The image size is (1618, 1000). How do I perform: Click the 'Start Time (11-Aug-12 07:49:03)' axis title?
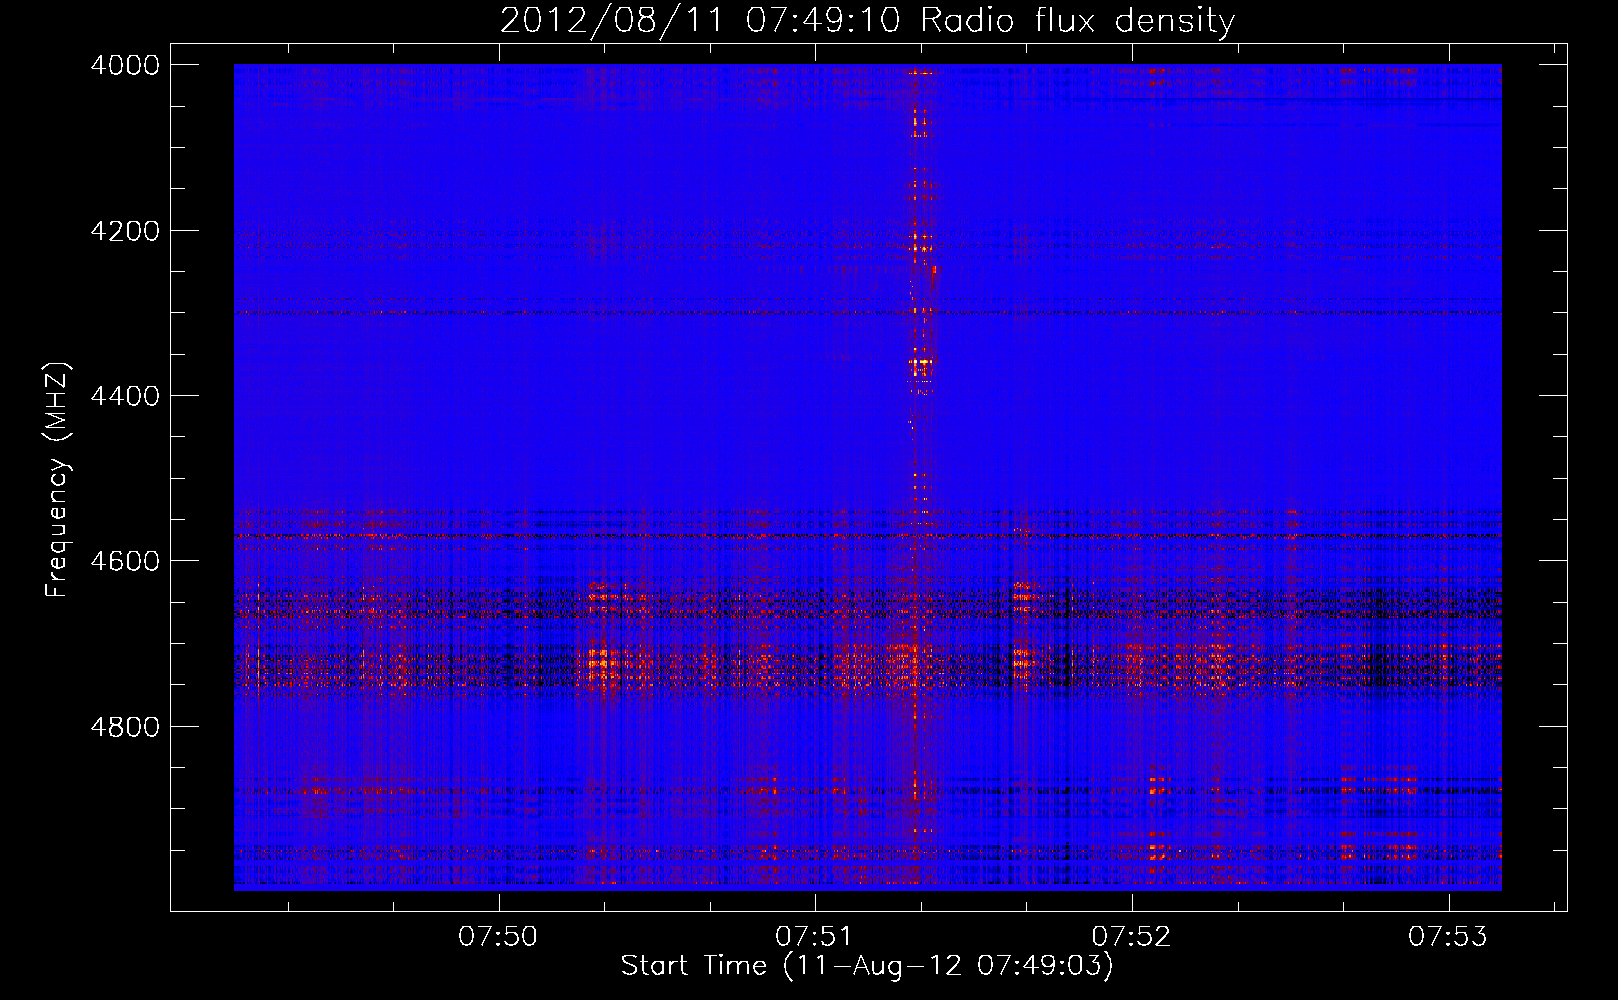(867, 966)
